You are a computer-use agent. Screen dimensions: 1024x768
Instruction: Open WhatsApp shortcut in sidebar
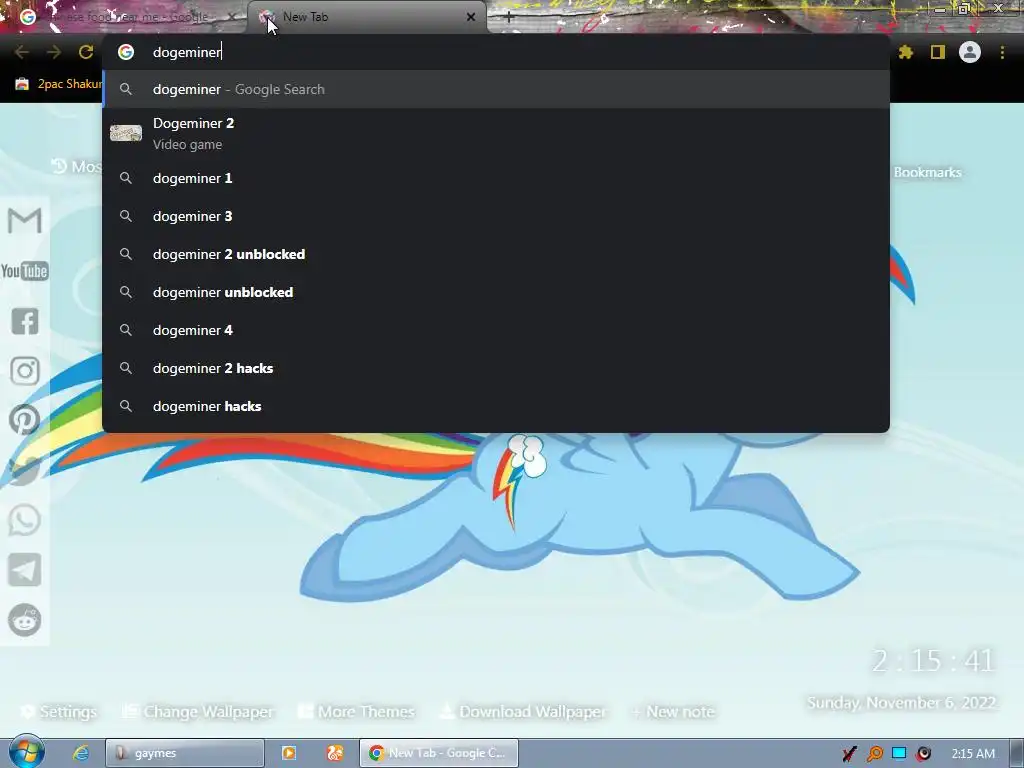(x=25, y=520)
